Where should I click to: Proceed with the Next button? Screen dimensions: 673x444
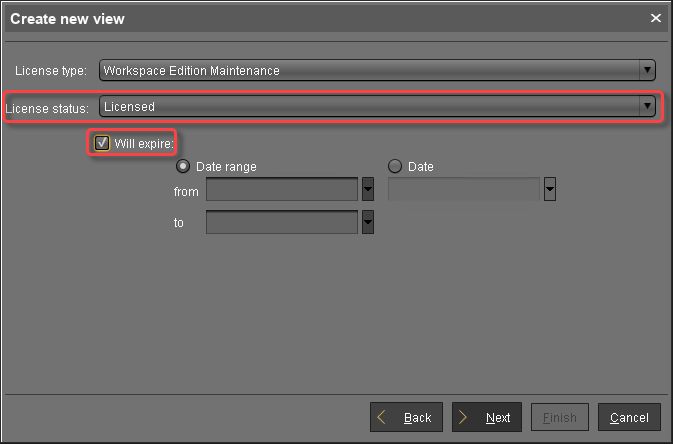pos(486,417)
